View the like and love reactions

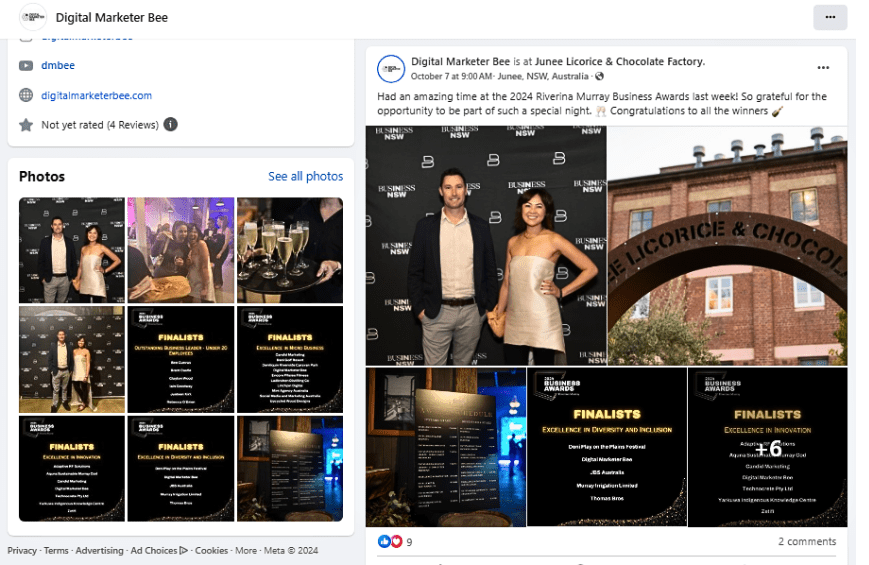(390, 541)
